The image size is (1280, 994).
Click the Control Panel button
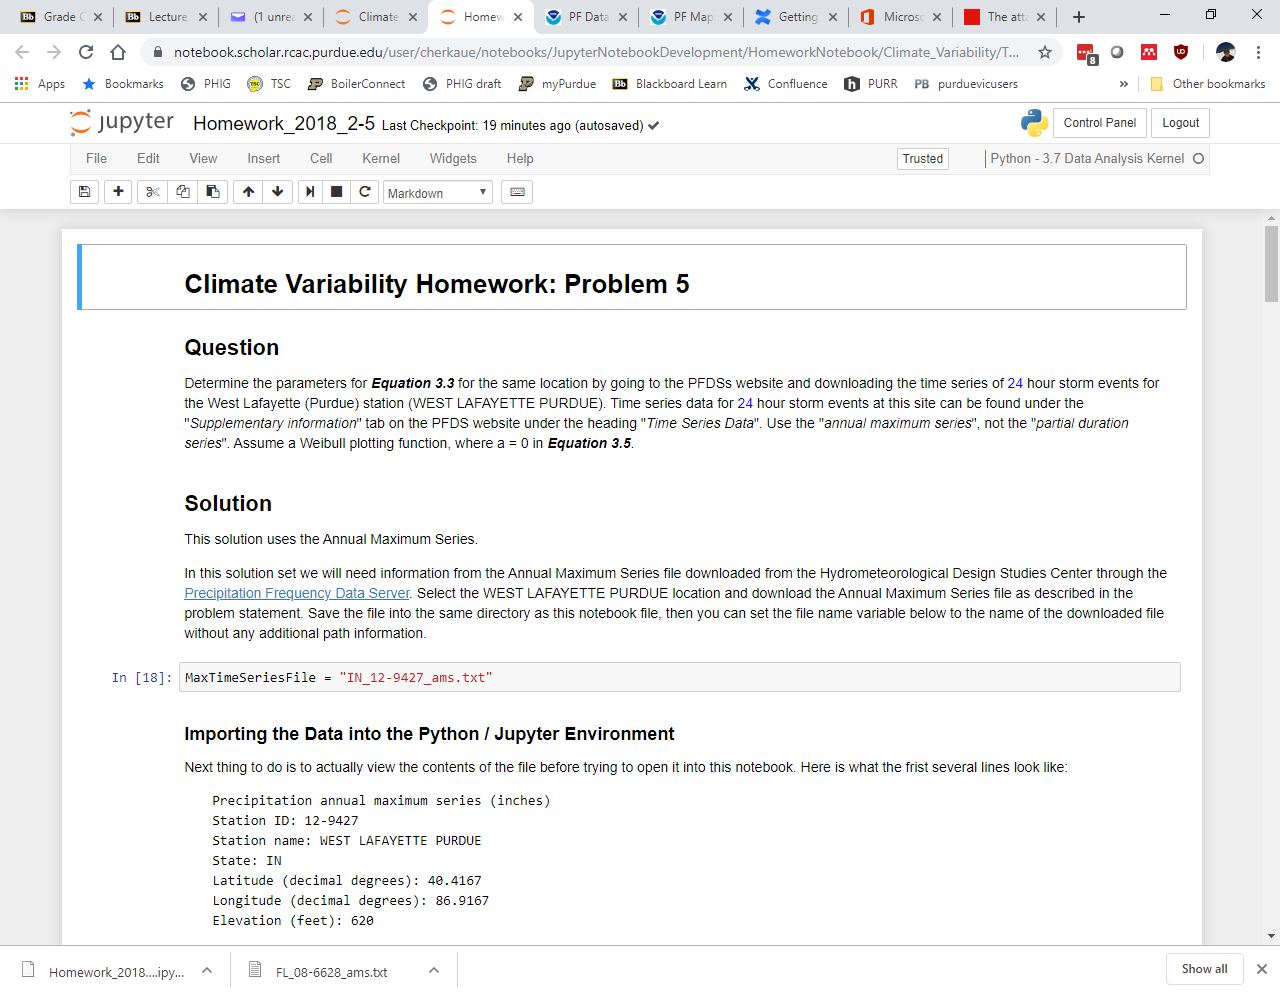pyautogui.click(x=1099, y=123)
